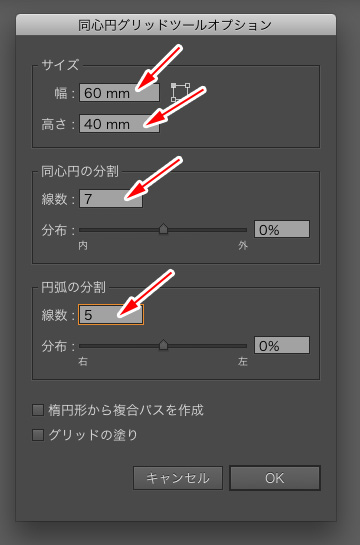The image size is (360, 545).
Task: Click the 同心円の分割 分布 0% field
Action: click(282, 229)
